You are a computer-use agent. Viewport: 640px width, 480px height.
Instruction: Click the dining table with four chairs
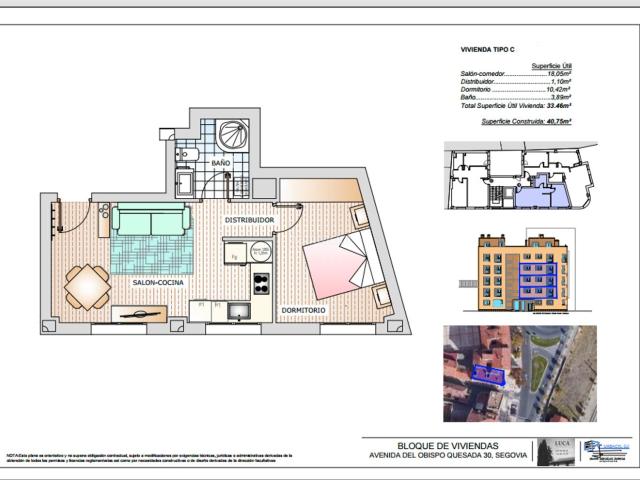(x=86, y=286)
